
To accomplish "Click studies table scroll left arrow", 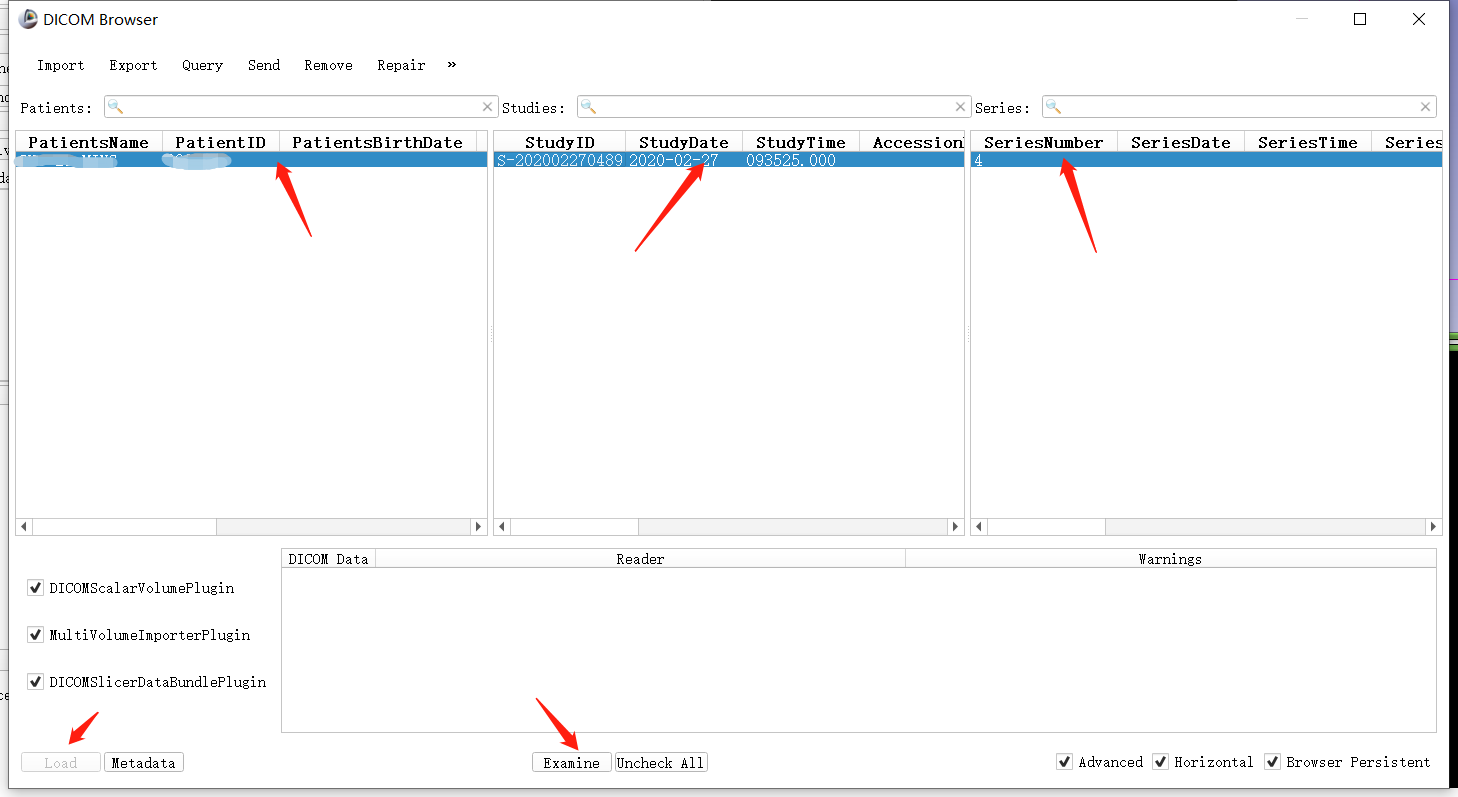I will (x=502, y=526).
